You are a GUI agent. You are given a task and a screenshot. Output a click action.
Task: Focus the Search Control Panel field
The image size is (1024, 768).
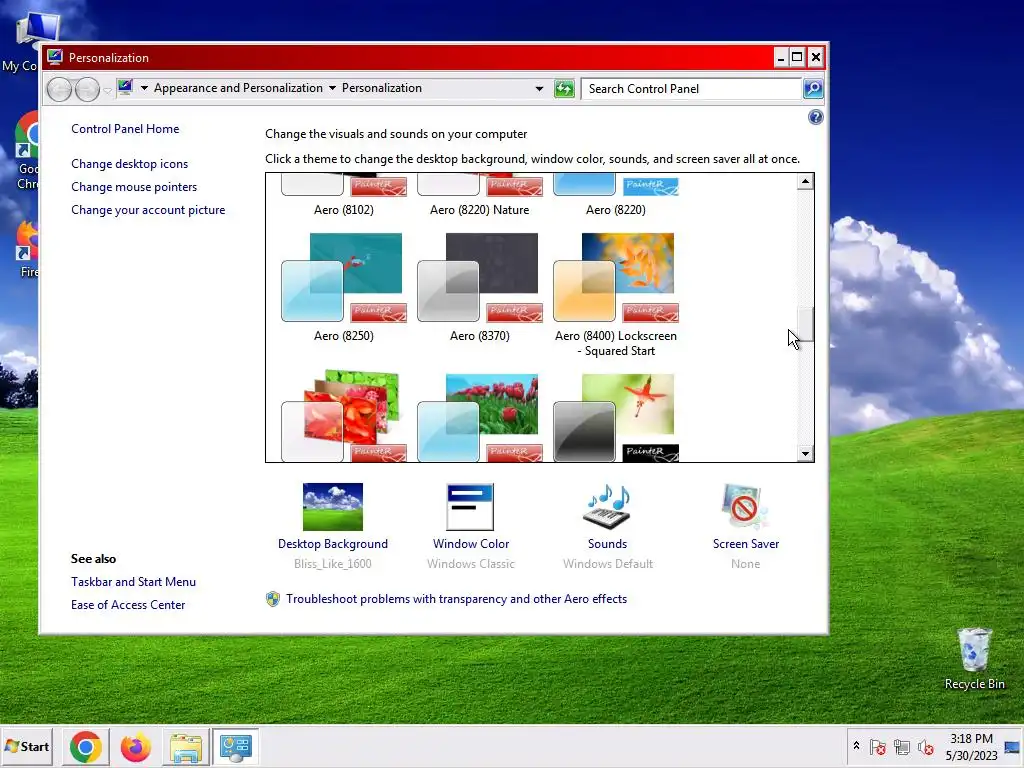coord(691,88)
